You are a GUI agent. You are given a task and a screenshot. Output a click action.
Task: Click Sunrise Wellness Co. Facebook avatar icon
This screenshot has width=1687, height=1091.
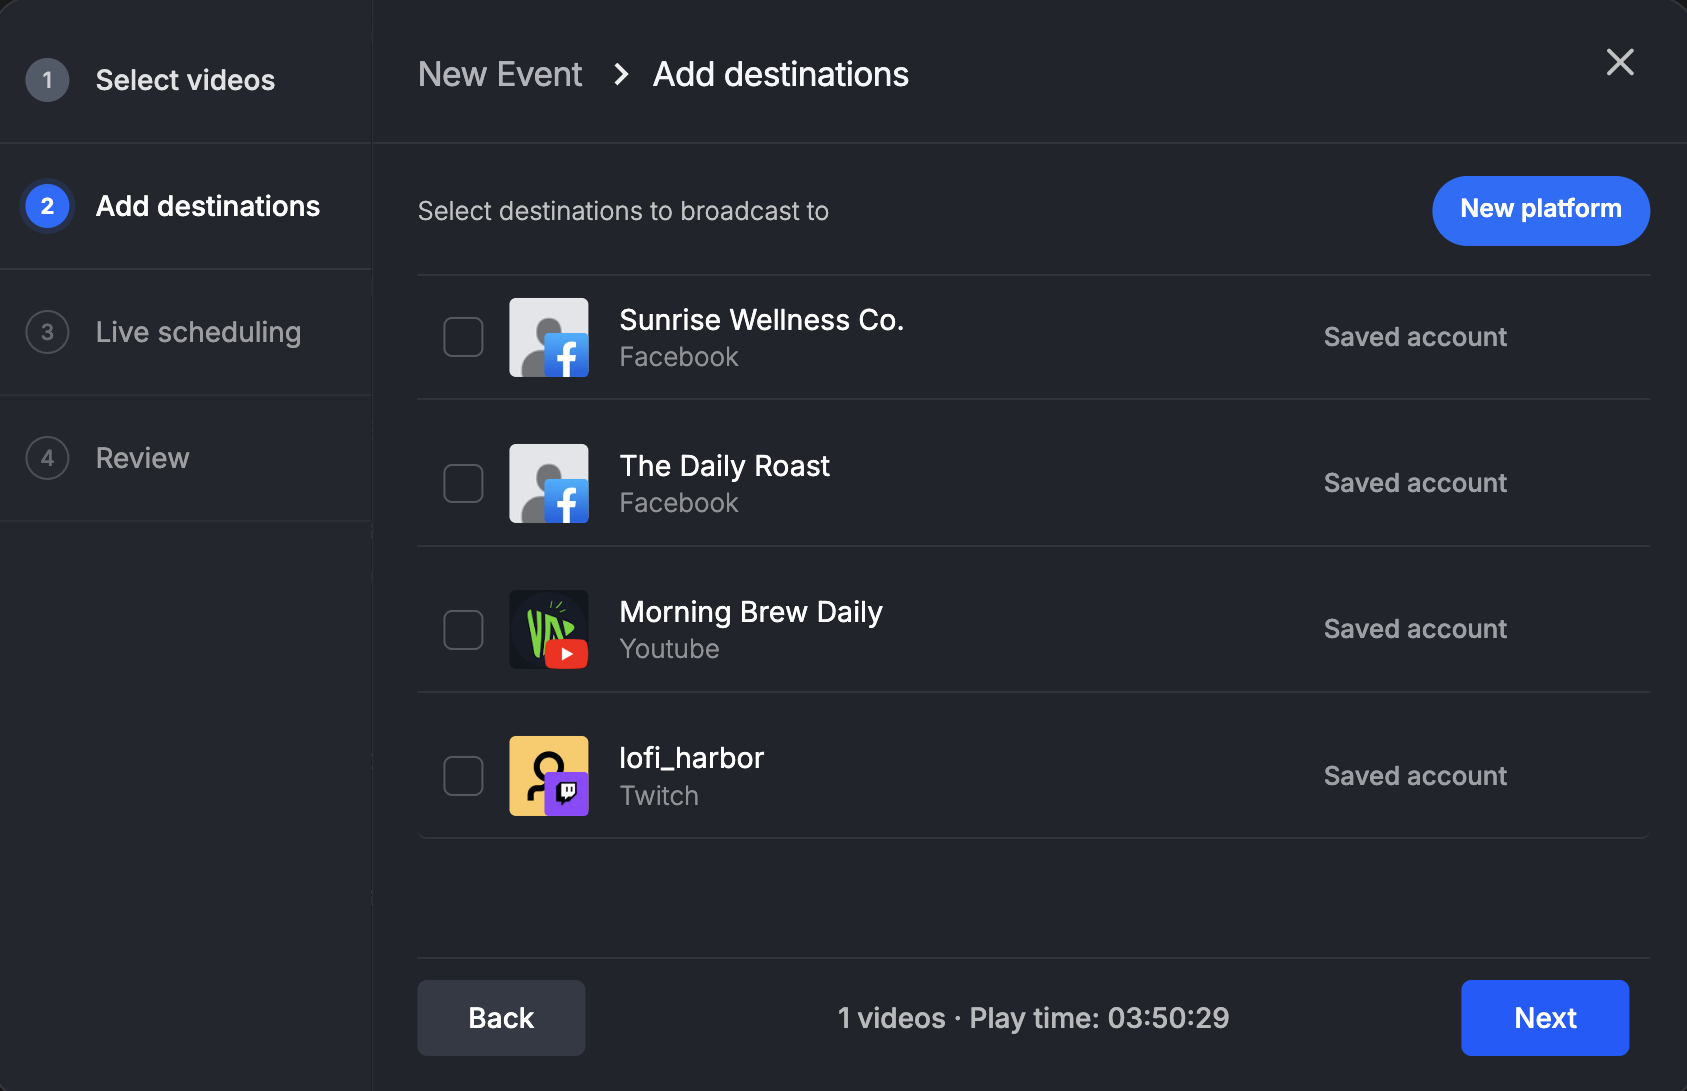(x=549, y=337)
